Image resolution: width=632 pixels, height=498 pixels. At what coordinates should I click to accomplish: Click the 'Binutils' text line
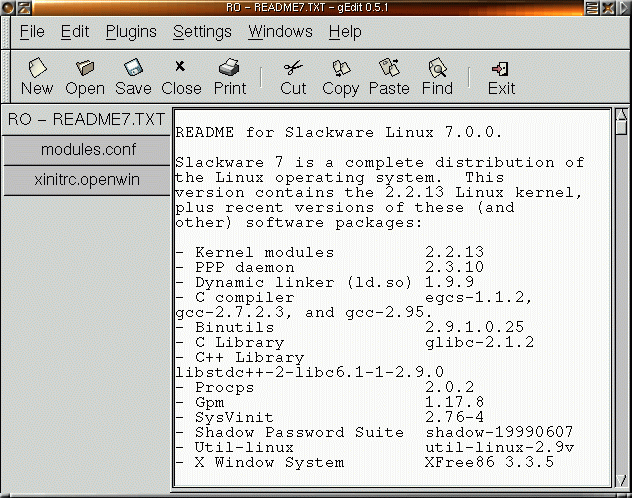pyautogui.click(x=235, y=327)
